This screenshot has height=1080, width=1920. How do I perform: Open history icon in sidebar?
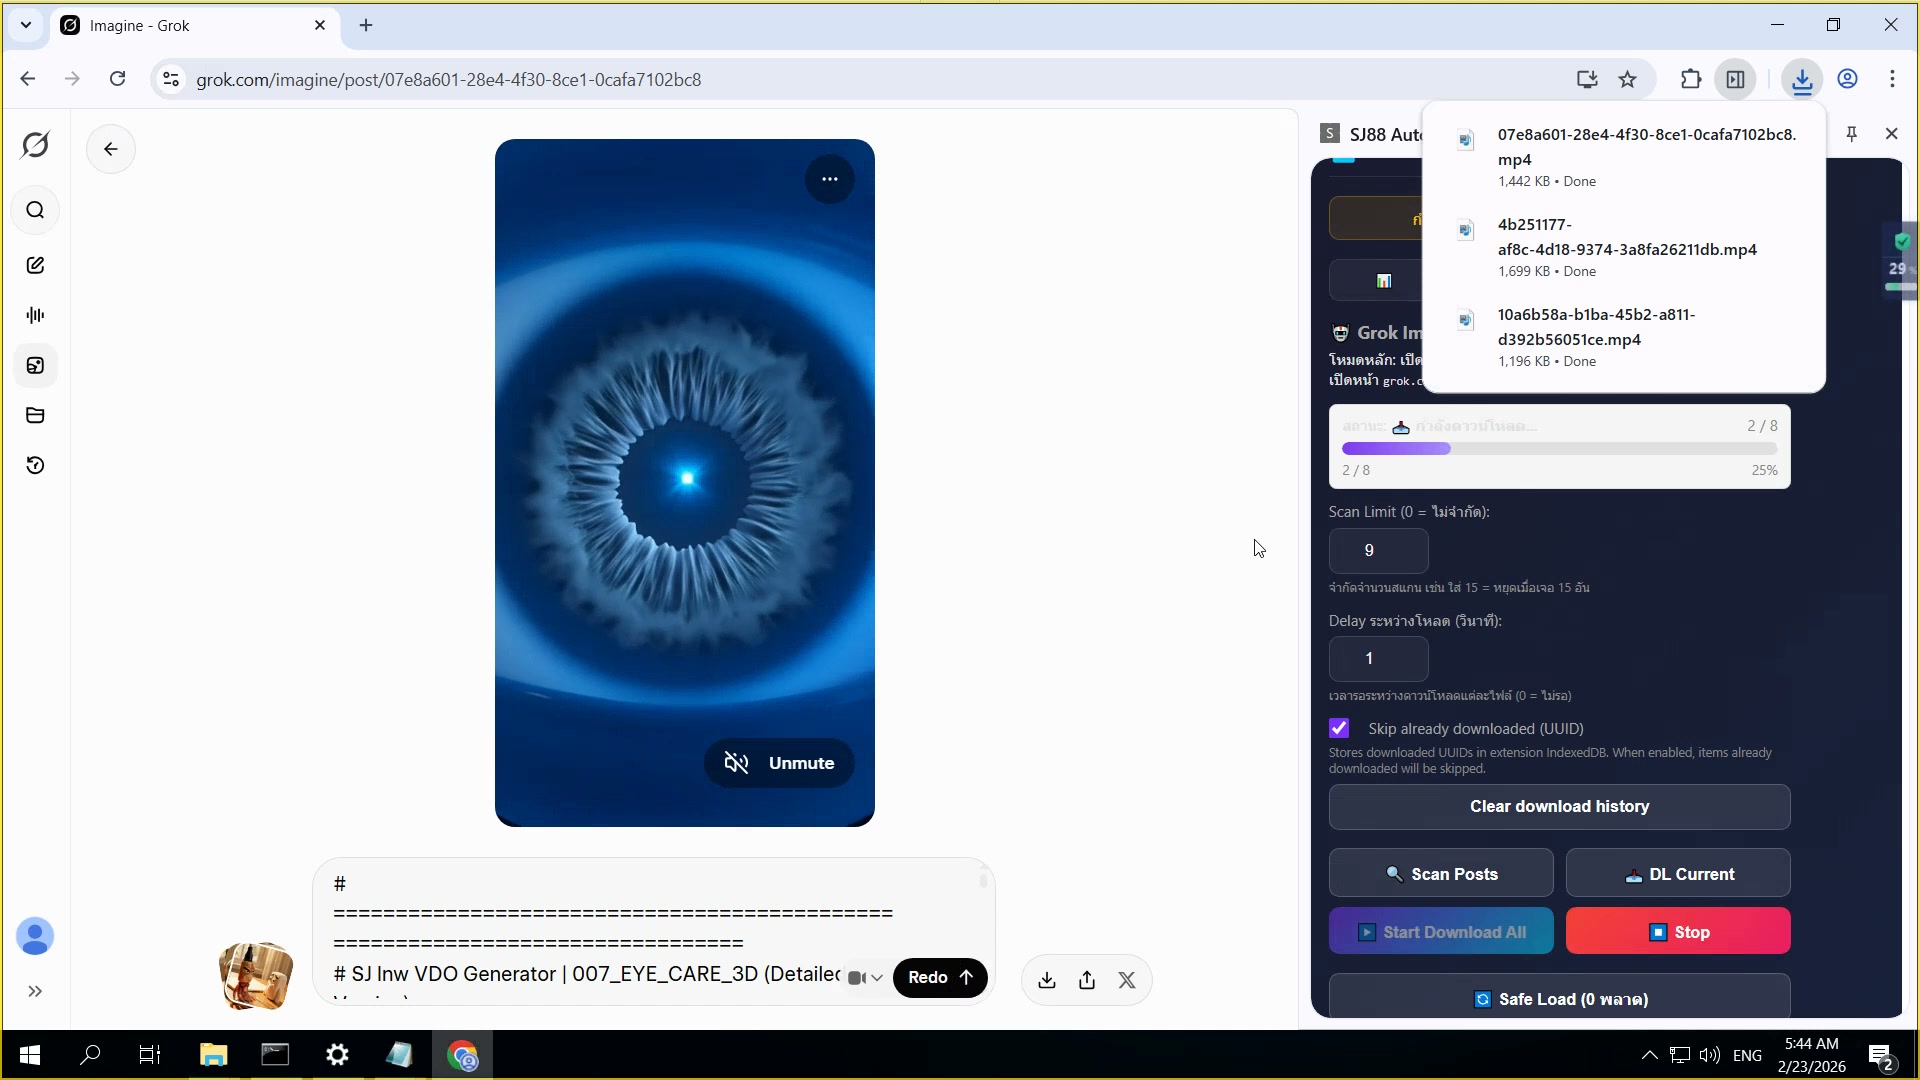[35, 465]
